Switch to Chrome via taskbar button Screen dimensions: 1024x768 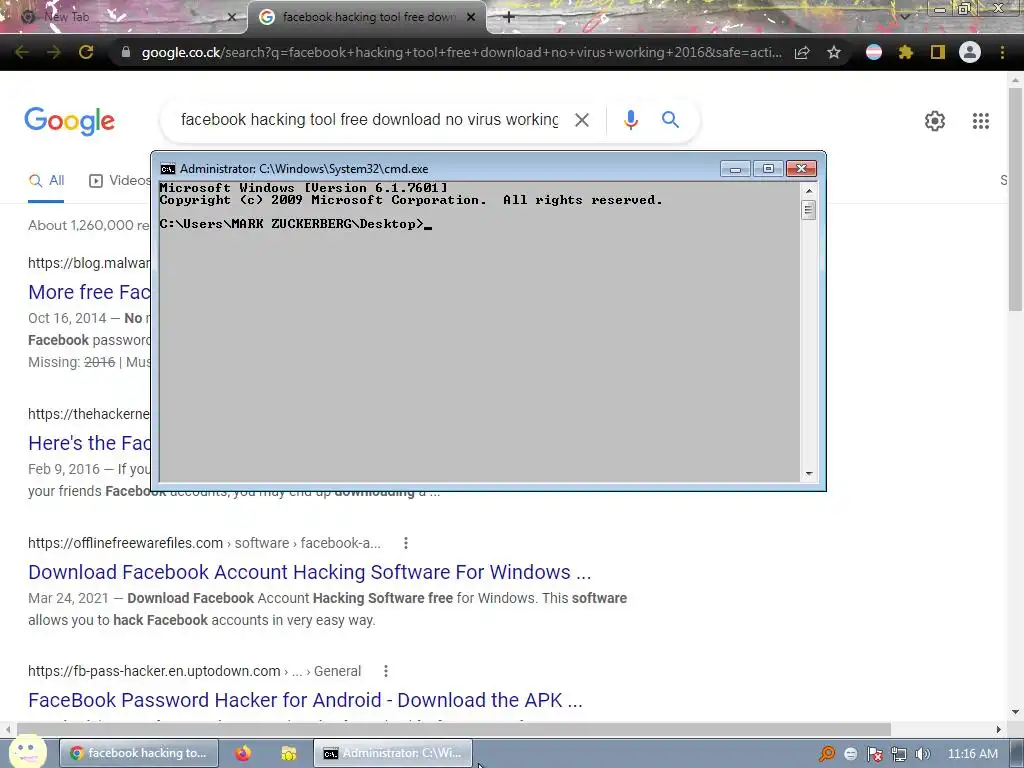point(138,753)
